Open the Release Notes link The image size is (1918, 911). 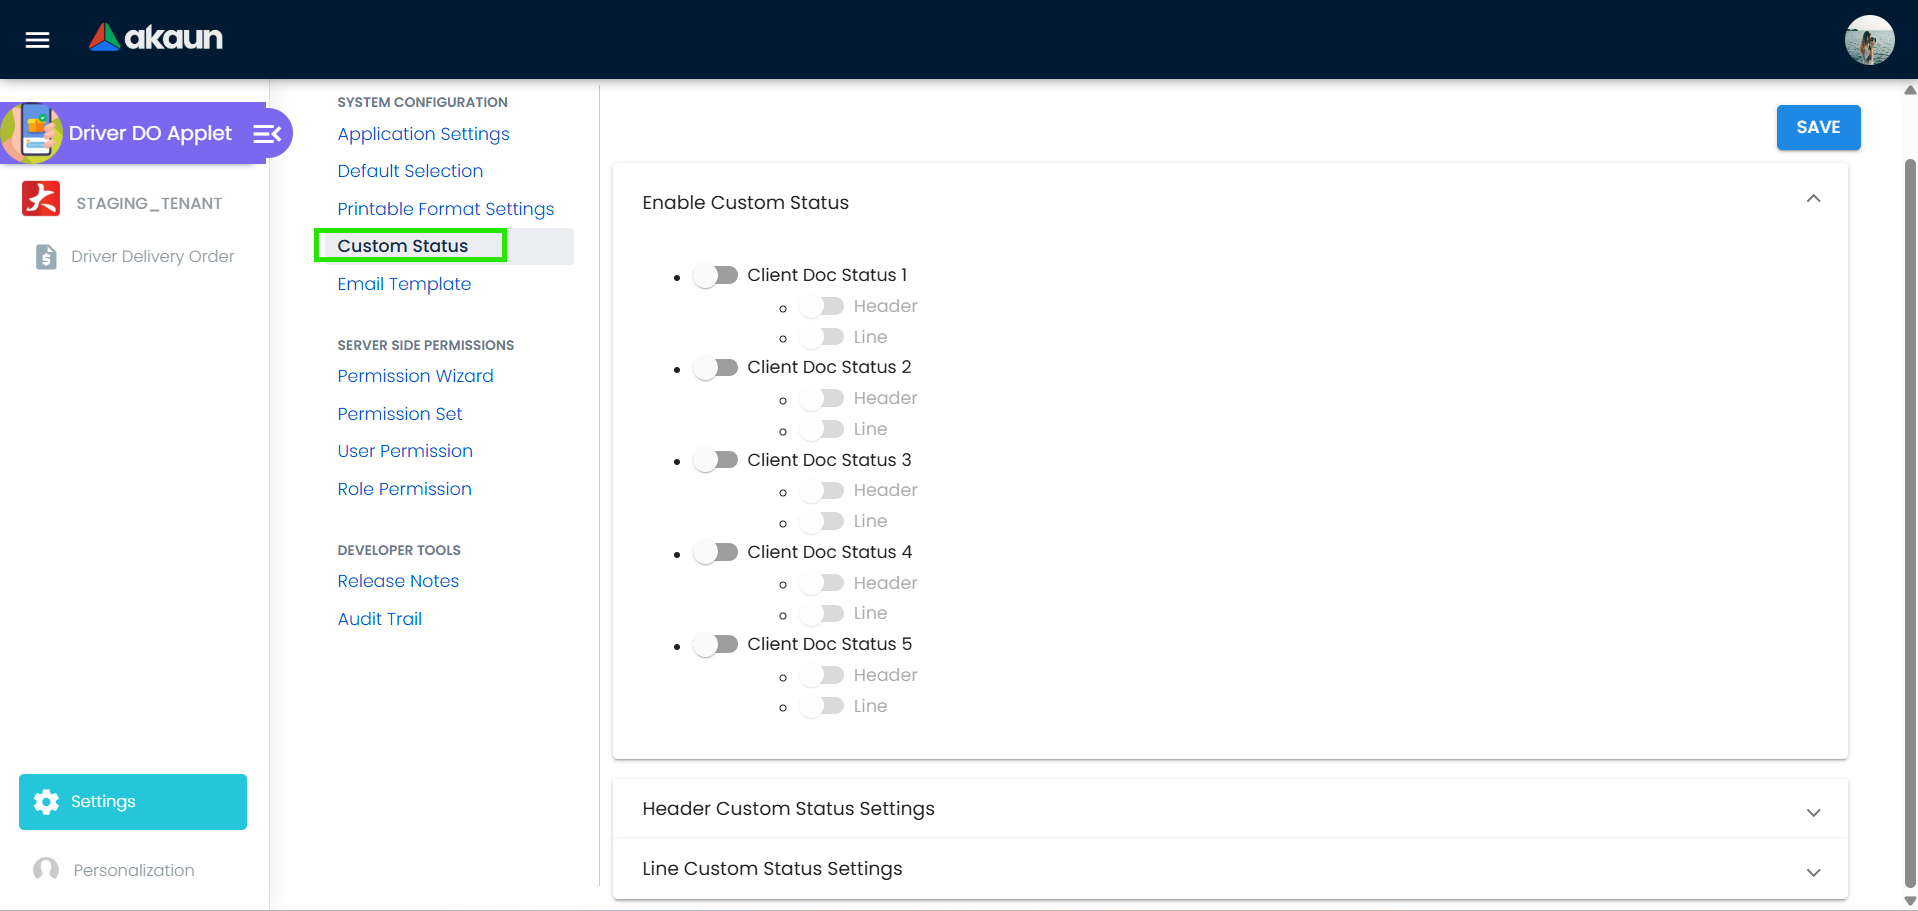(x=398, y=581)
